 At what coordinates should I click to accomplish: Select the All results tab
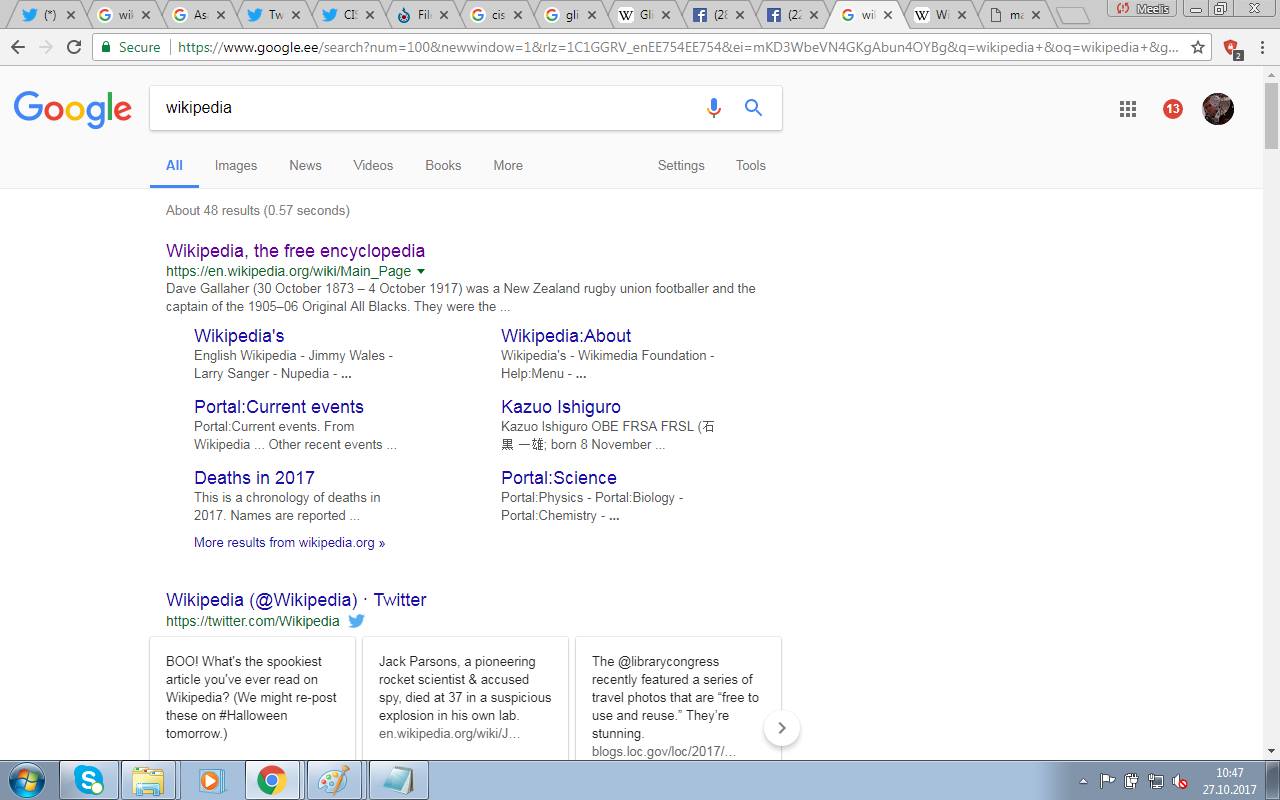pos(174,166)
